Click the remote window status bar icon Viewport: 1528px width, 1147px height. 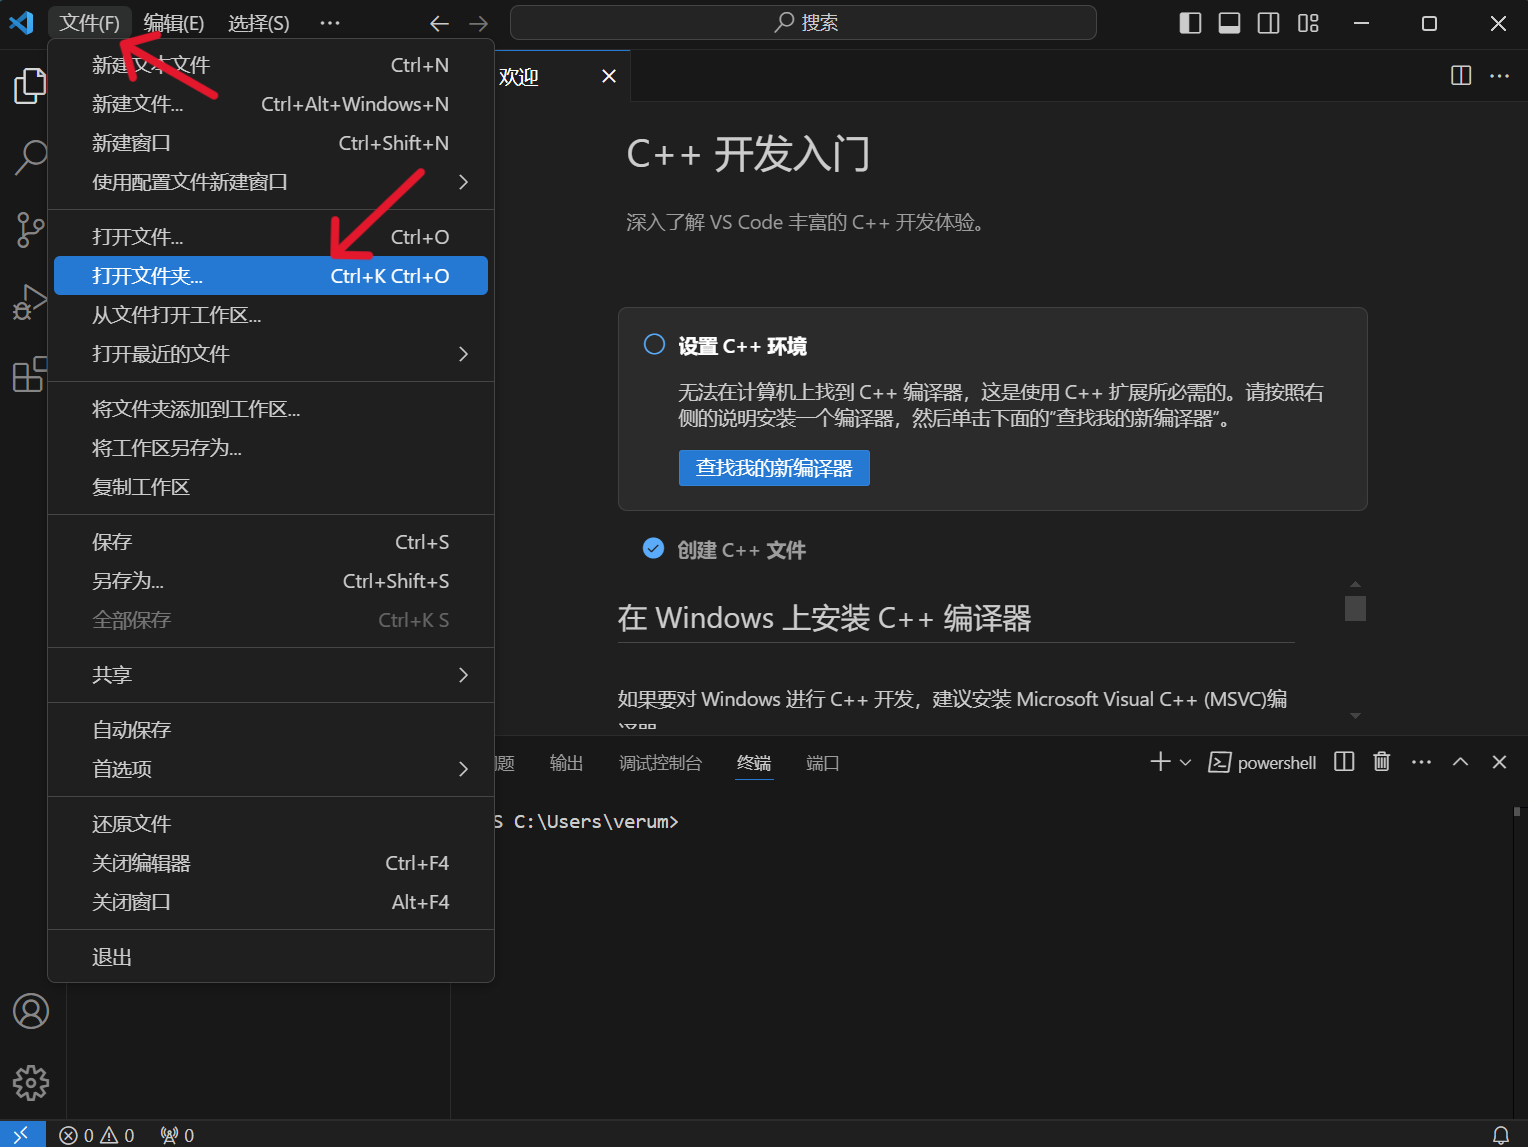21,1135
